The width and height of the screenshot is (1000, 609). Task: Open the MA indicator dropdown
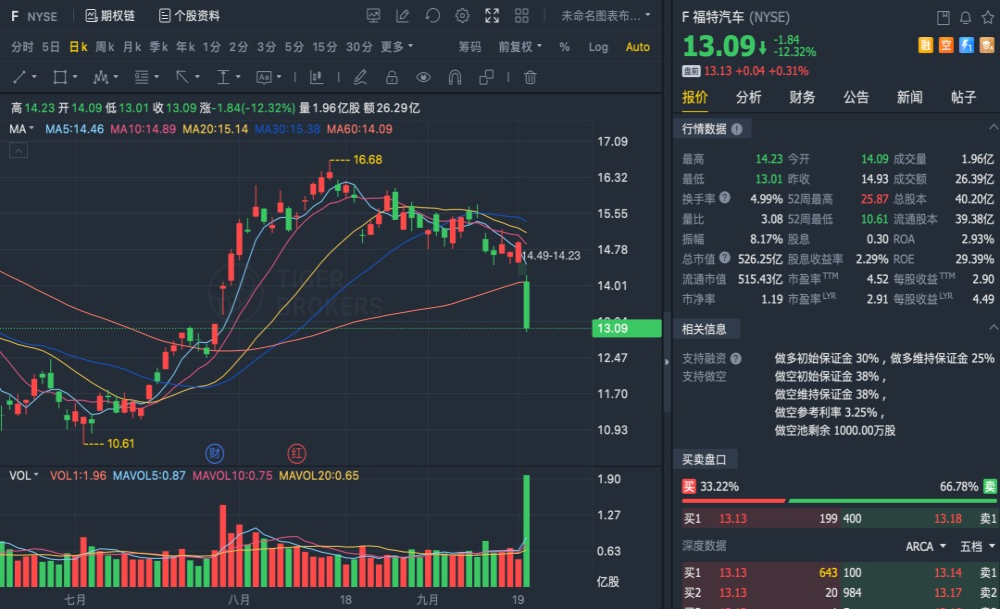pos(21,129)
